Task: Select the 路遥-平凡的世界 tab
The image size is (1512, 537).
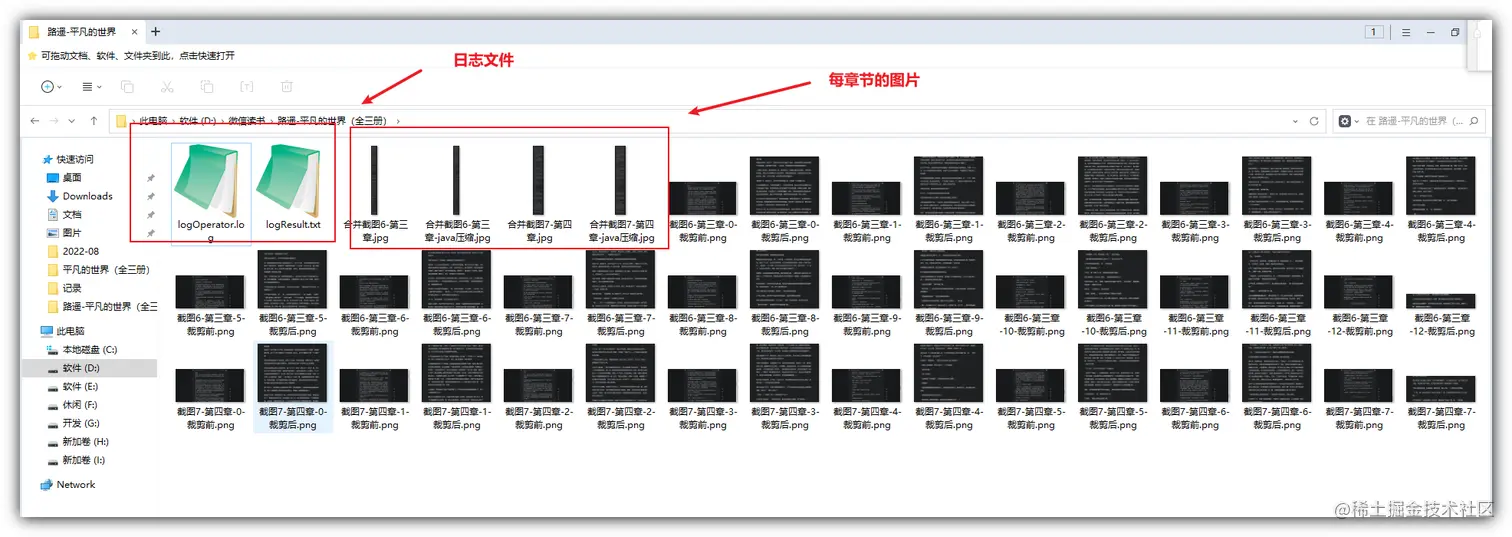Action: 84,32
